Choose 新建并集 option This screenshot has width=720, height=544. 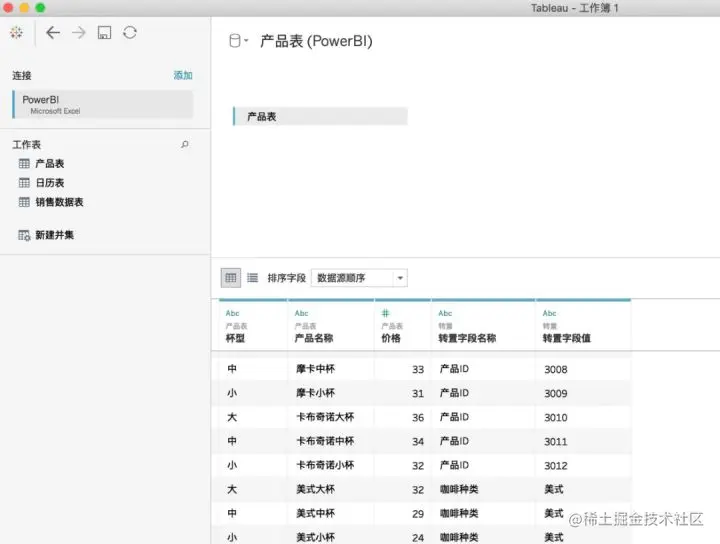[55, 235]
